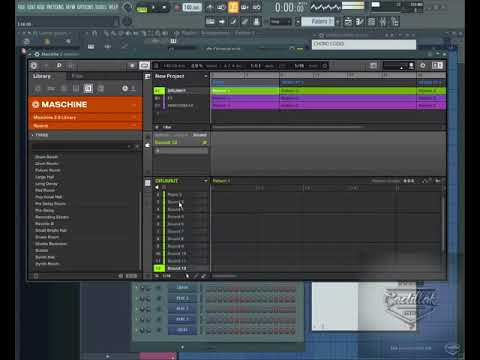Screen dimensions: 480x360
Task: Click the CHINO LOGO text field
Action: tap(364, 44)
